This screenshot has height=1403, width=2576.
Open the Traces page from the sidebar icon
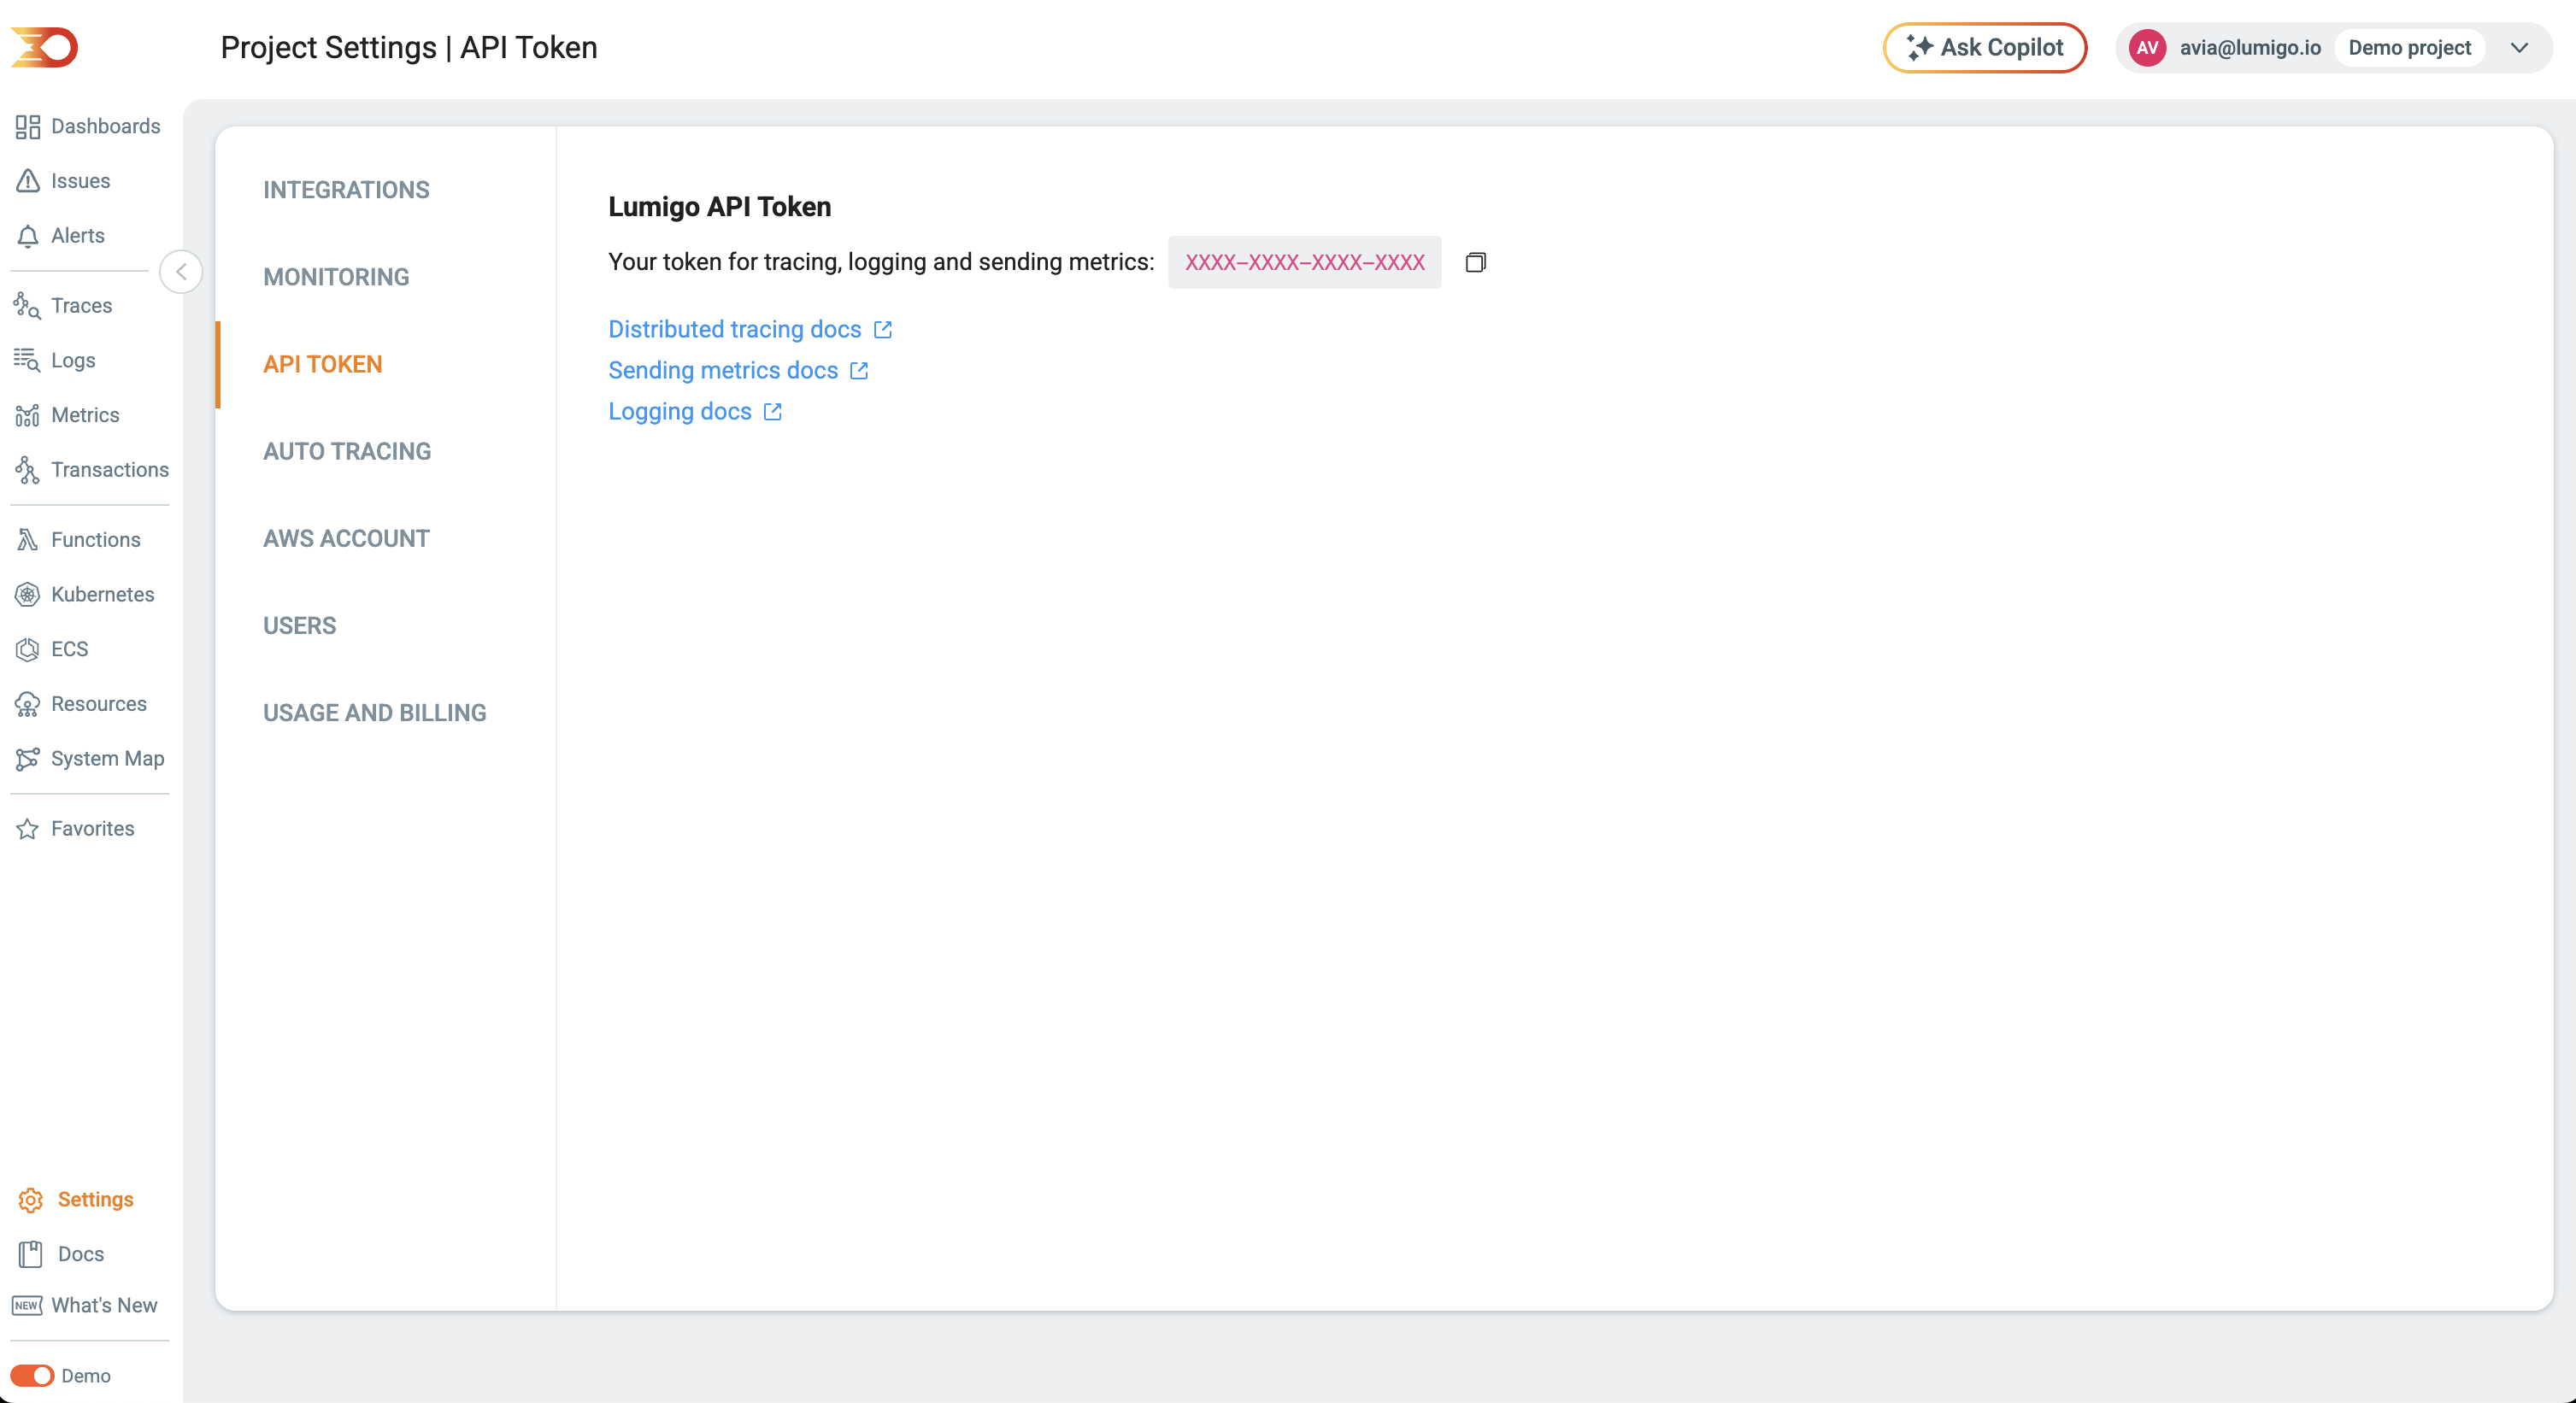coord(27,306)
